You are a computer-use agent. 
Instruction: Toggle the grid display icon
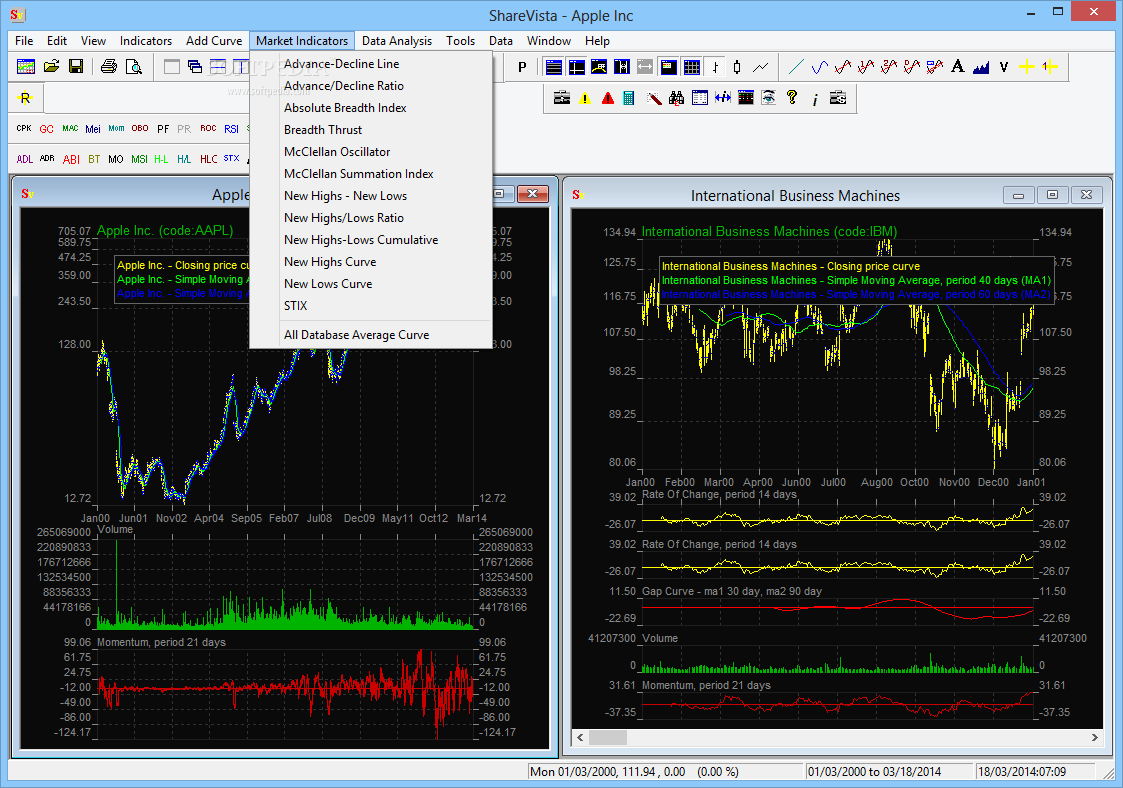coord(692,67)
